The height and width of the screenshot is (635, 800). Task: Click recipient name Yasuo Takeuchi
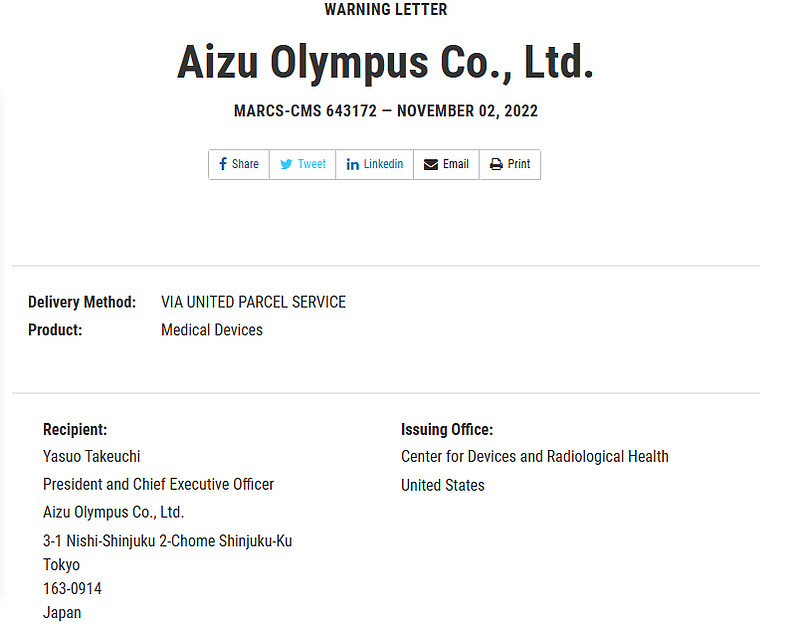coord(91,456)
